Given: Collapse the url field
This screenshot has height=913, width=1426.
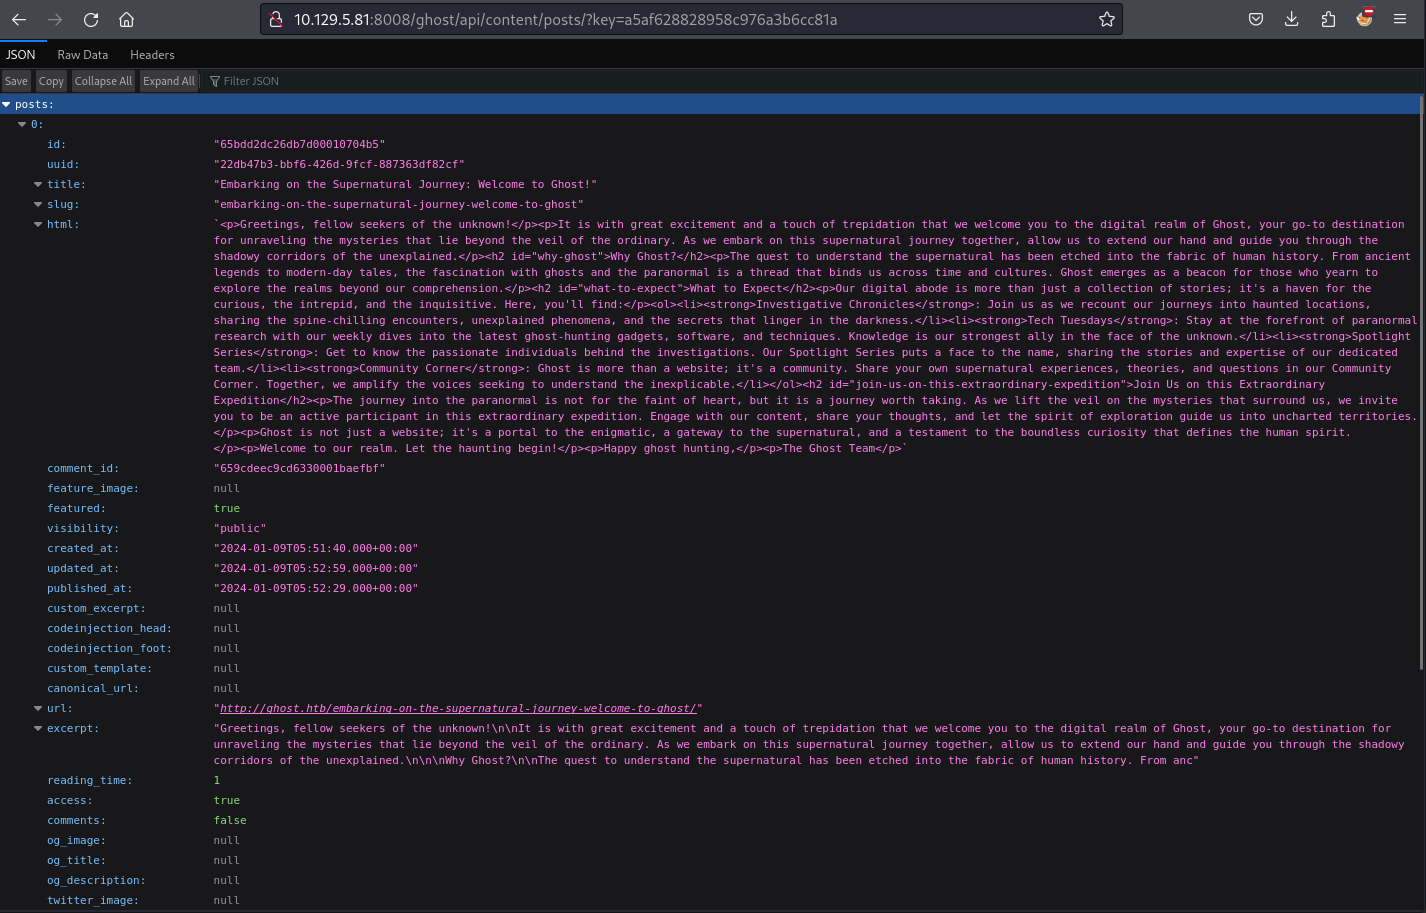Looking at the screenshot, I should 38,708.
